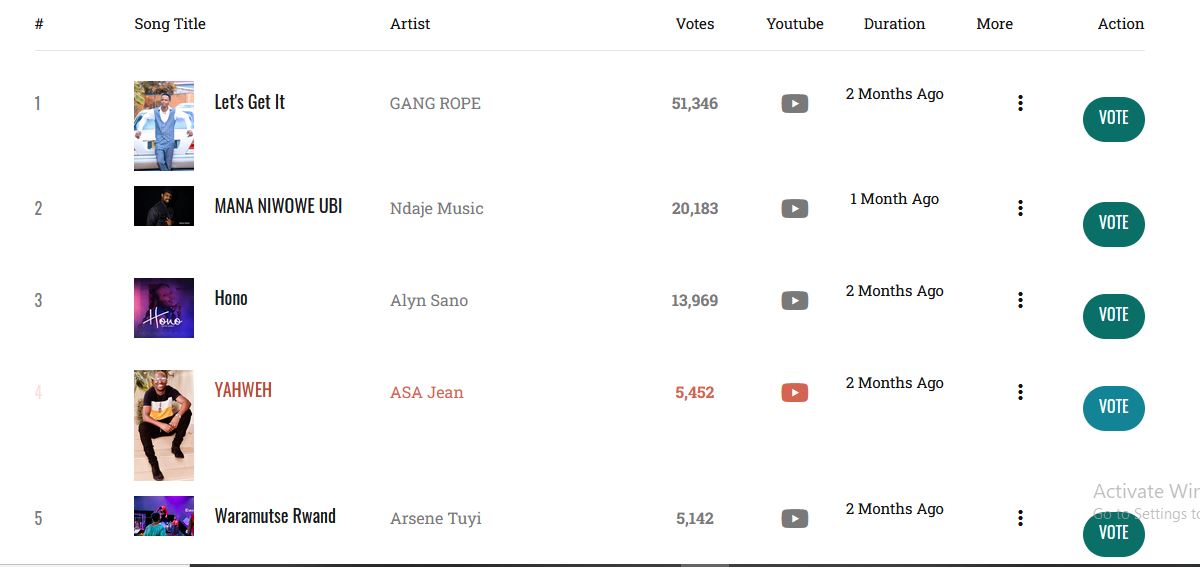This screenshot has height=567, width=1200.
Task: Show more options menu for Hono
Action: [1020, 300]
